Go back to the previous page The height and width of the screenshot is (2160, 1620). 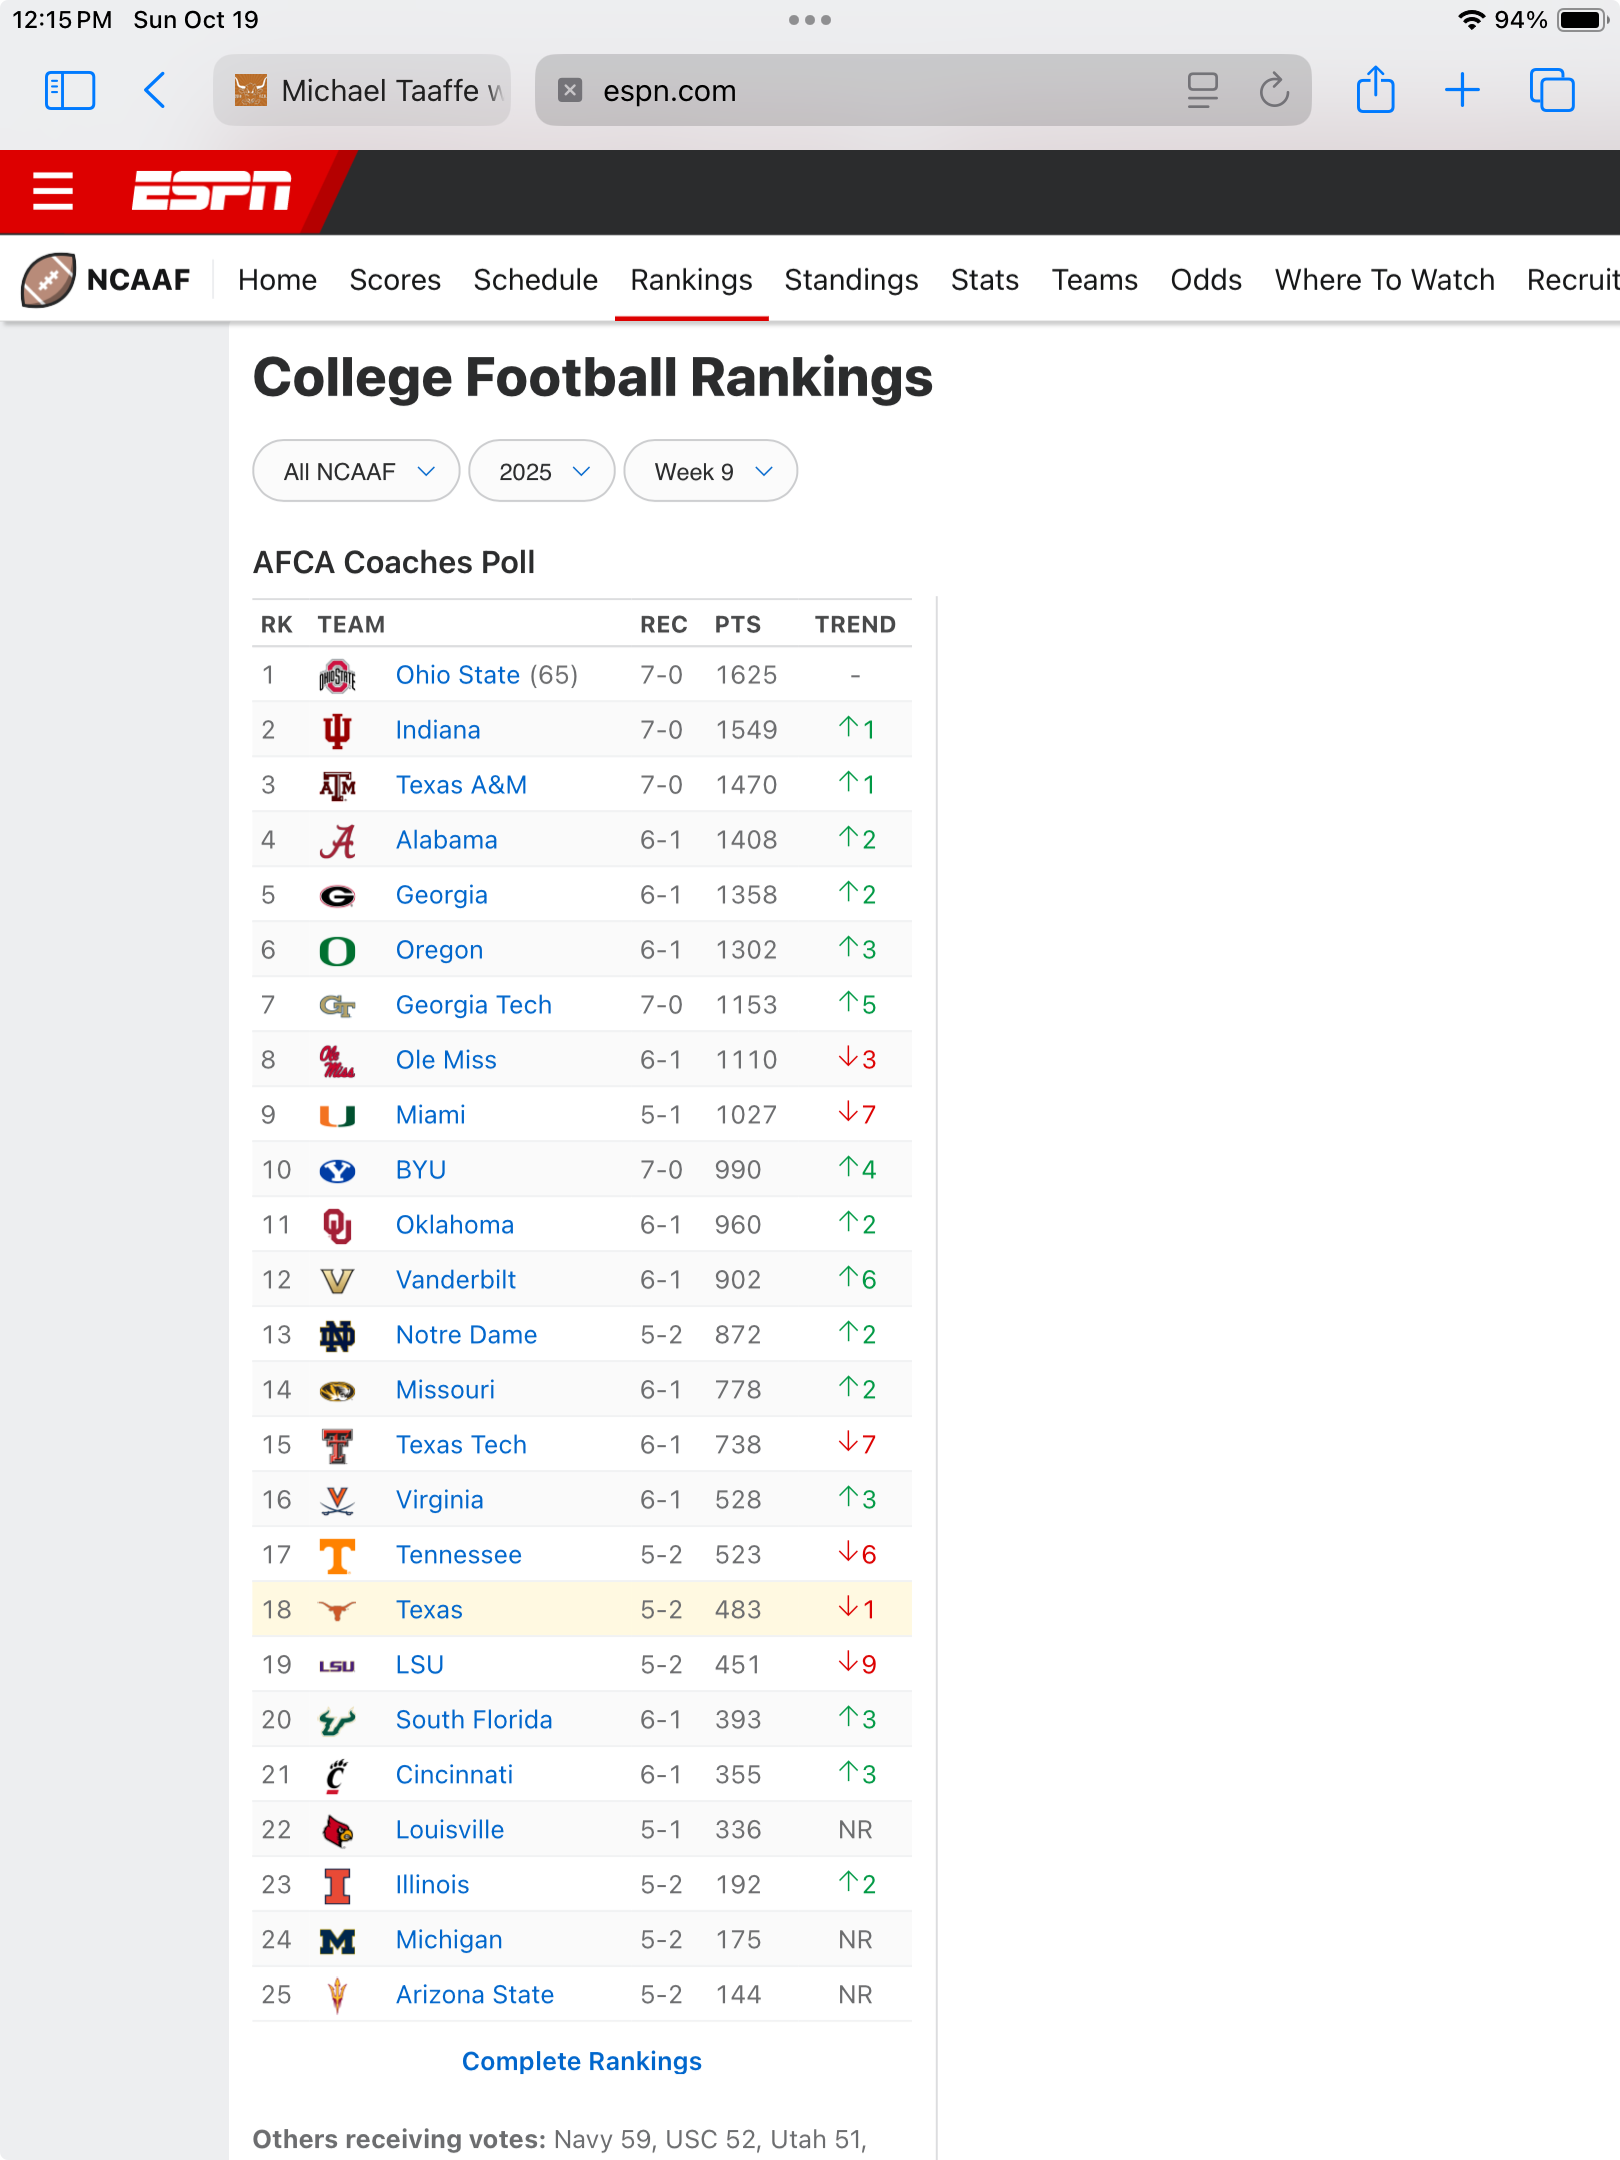155,91
